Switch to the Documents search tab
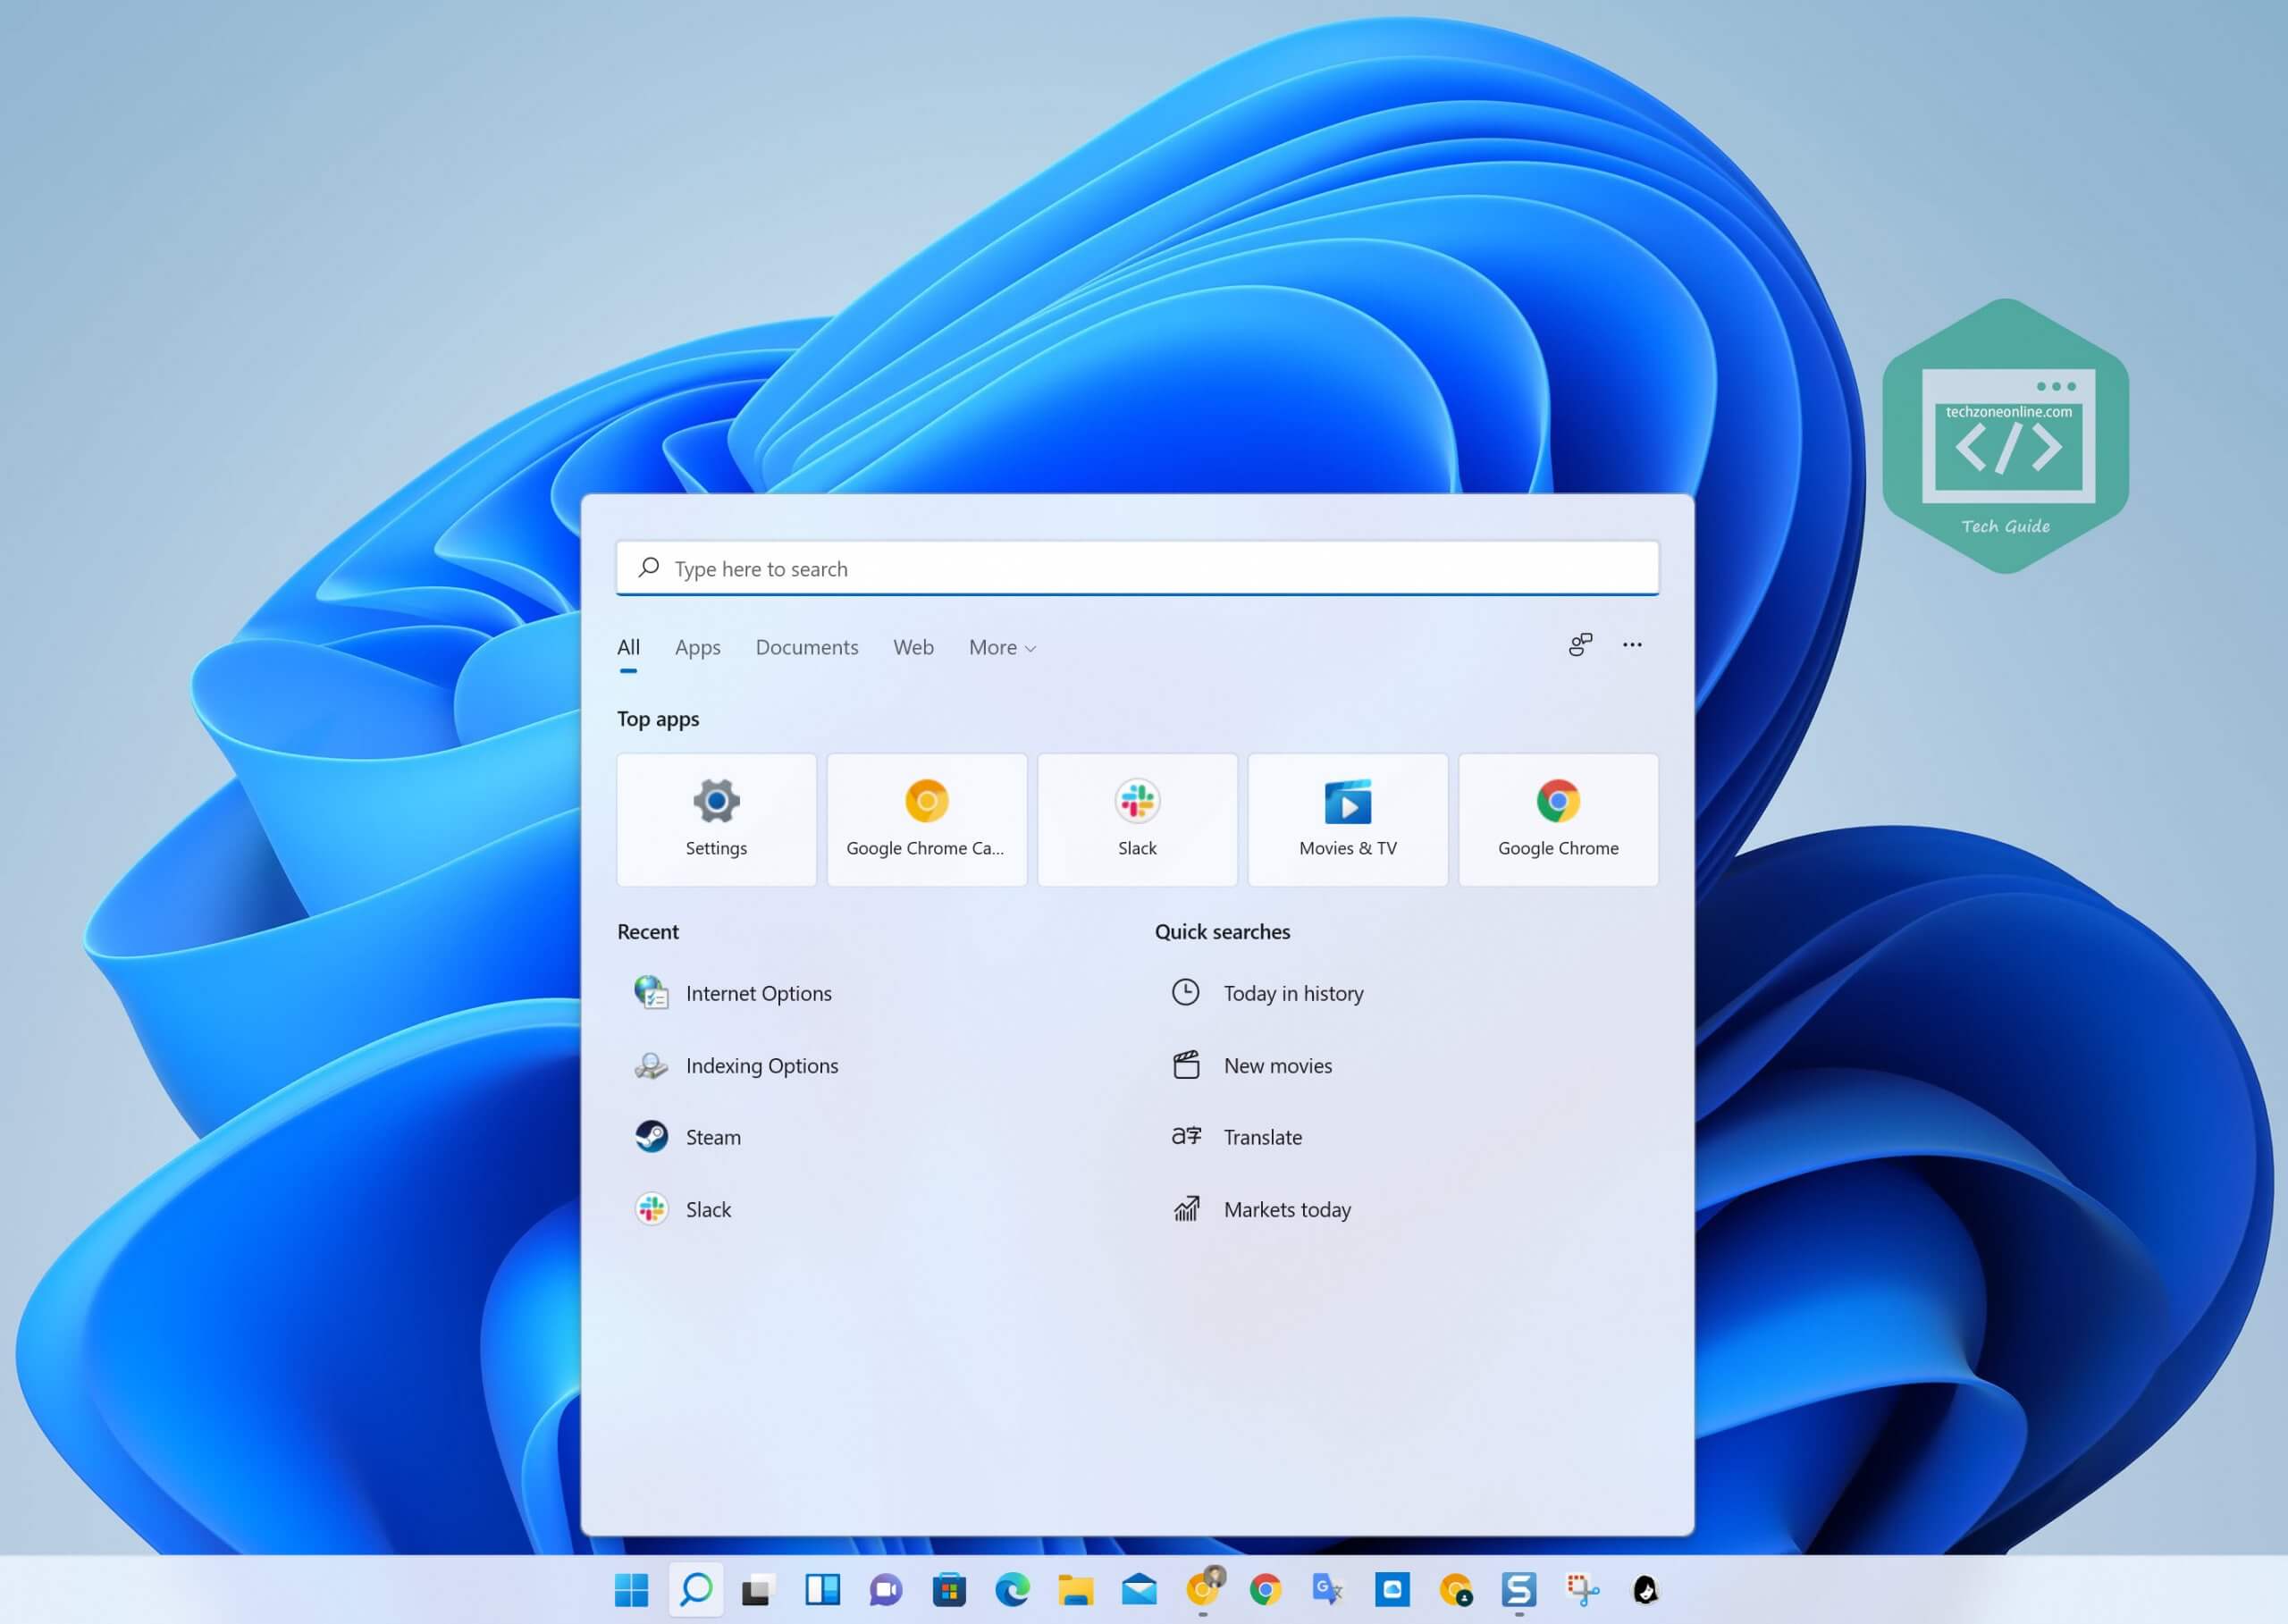This screenshot has height=1624, width=2288. pos(806,647)
